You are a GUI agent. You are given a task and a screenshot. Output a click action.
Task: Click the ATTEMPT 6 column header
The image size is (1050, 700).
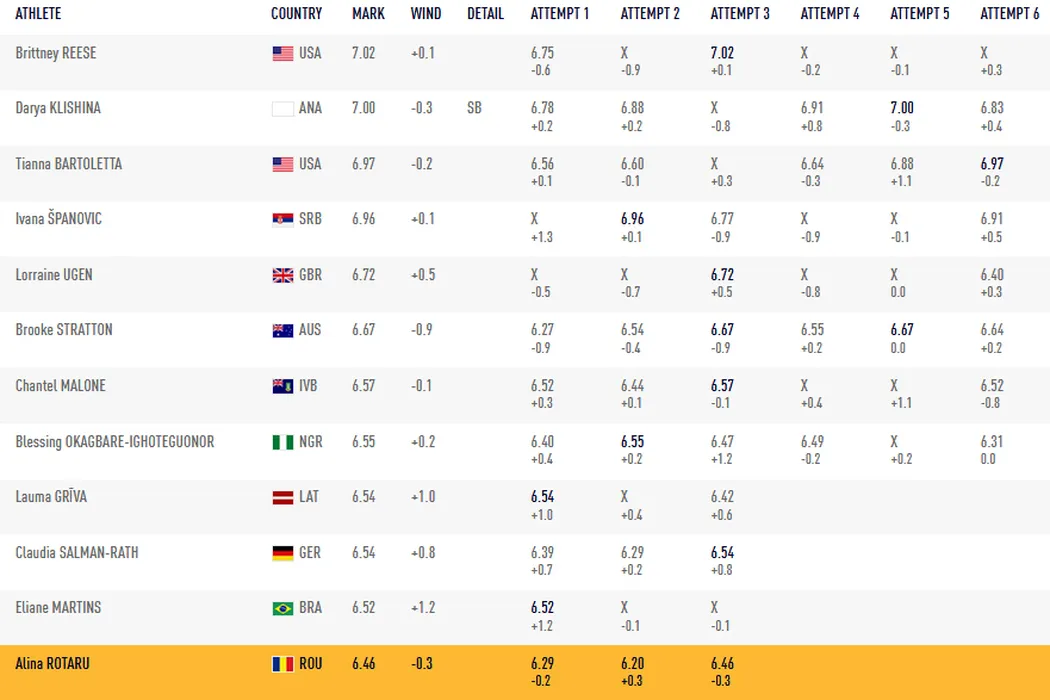[x=1009, y=14]
